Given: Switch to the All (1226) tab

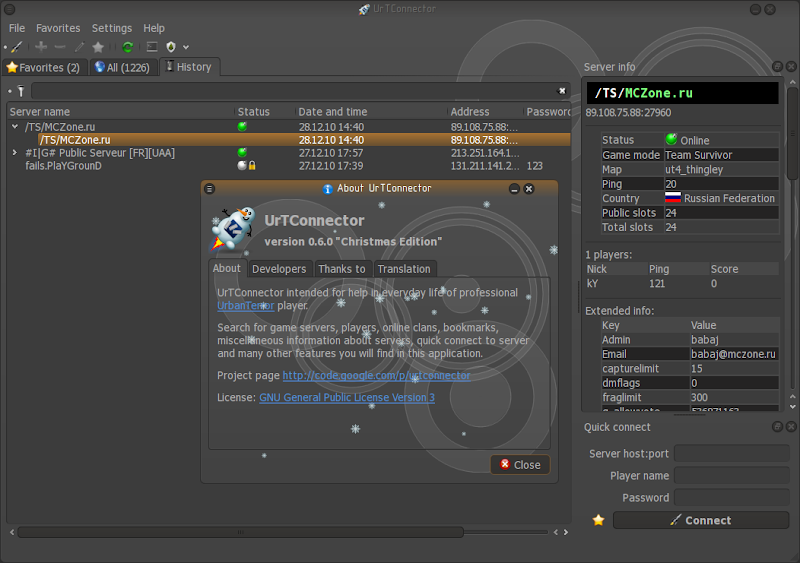Looking at the screenshot, I should coord(122,67).
